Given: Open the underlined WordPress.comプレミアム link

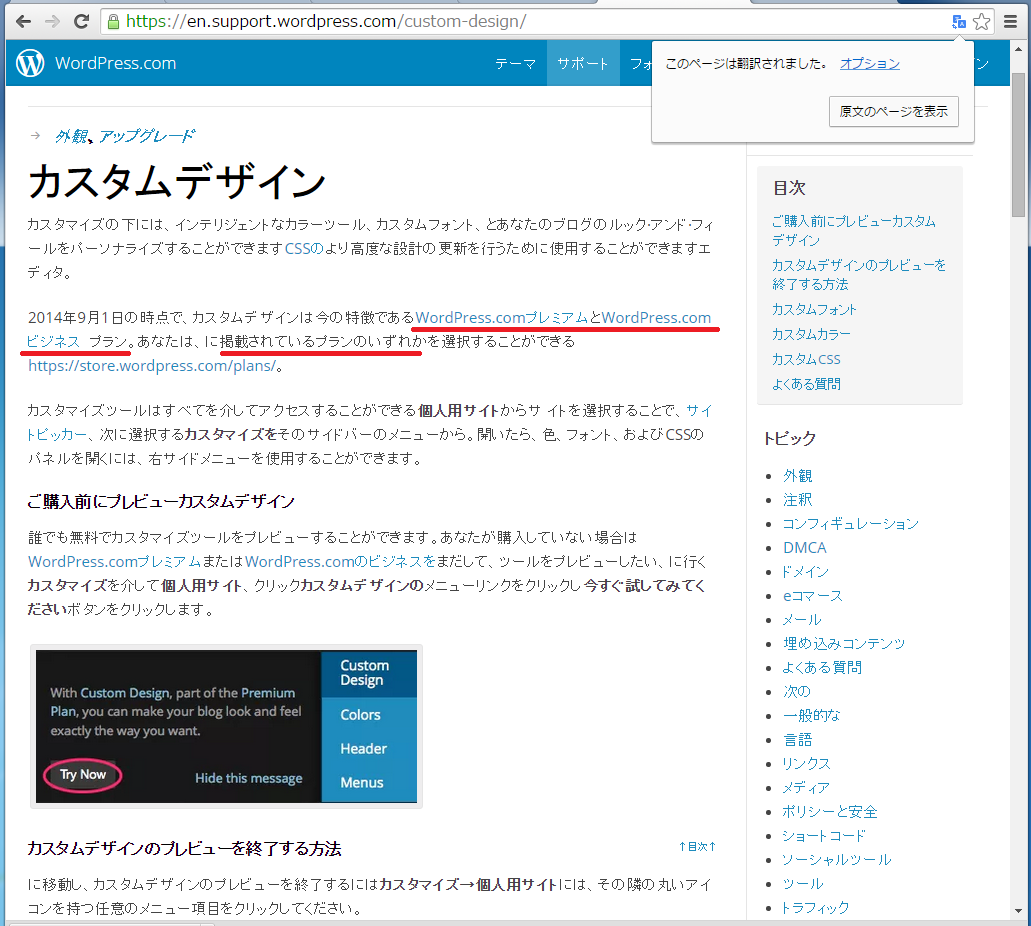Looking at the screenshot, I should pyautogui.click(x=502, y=318).
